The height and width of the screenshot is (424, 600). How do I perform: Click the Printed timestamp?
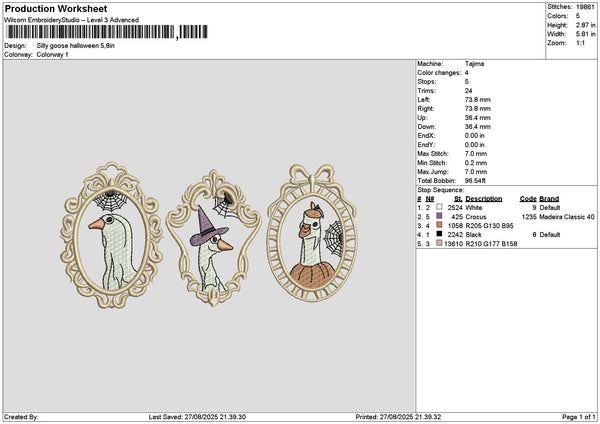click(398, 417)
